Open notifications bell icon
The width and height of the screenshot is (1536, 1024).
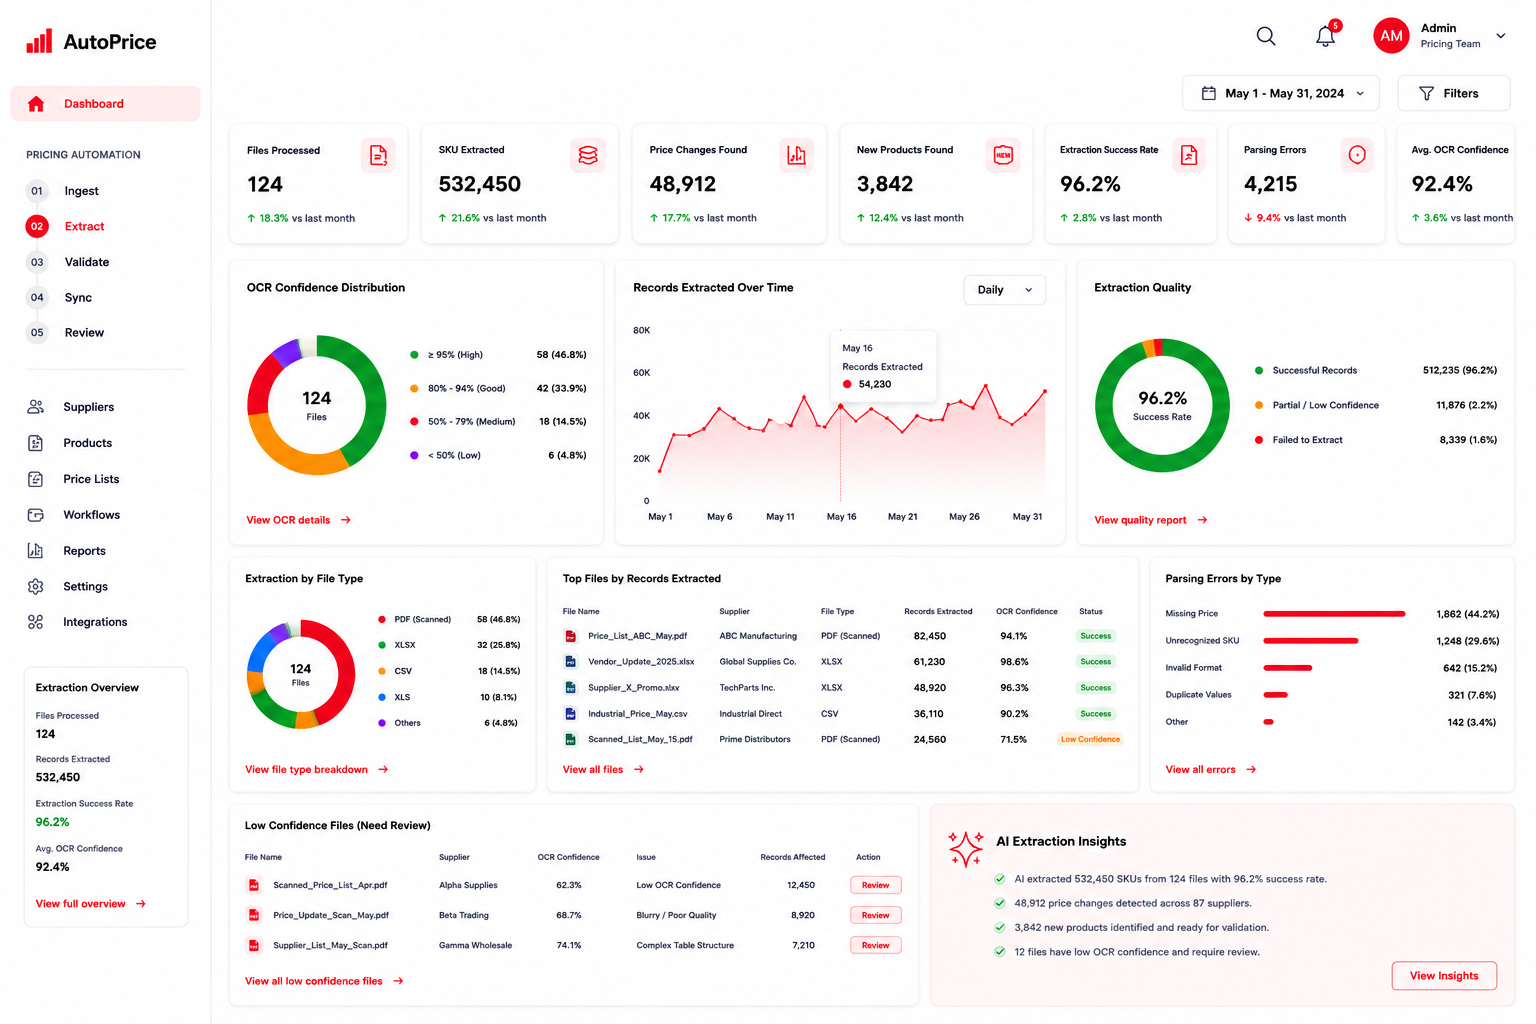1326,36
